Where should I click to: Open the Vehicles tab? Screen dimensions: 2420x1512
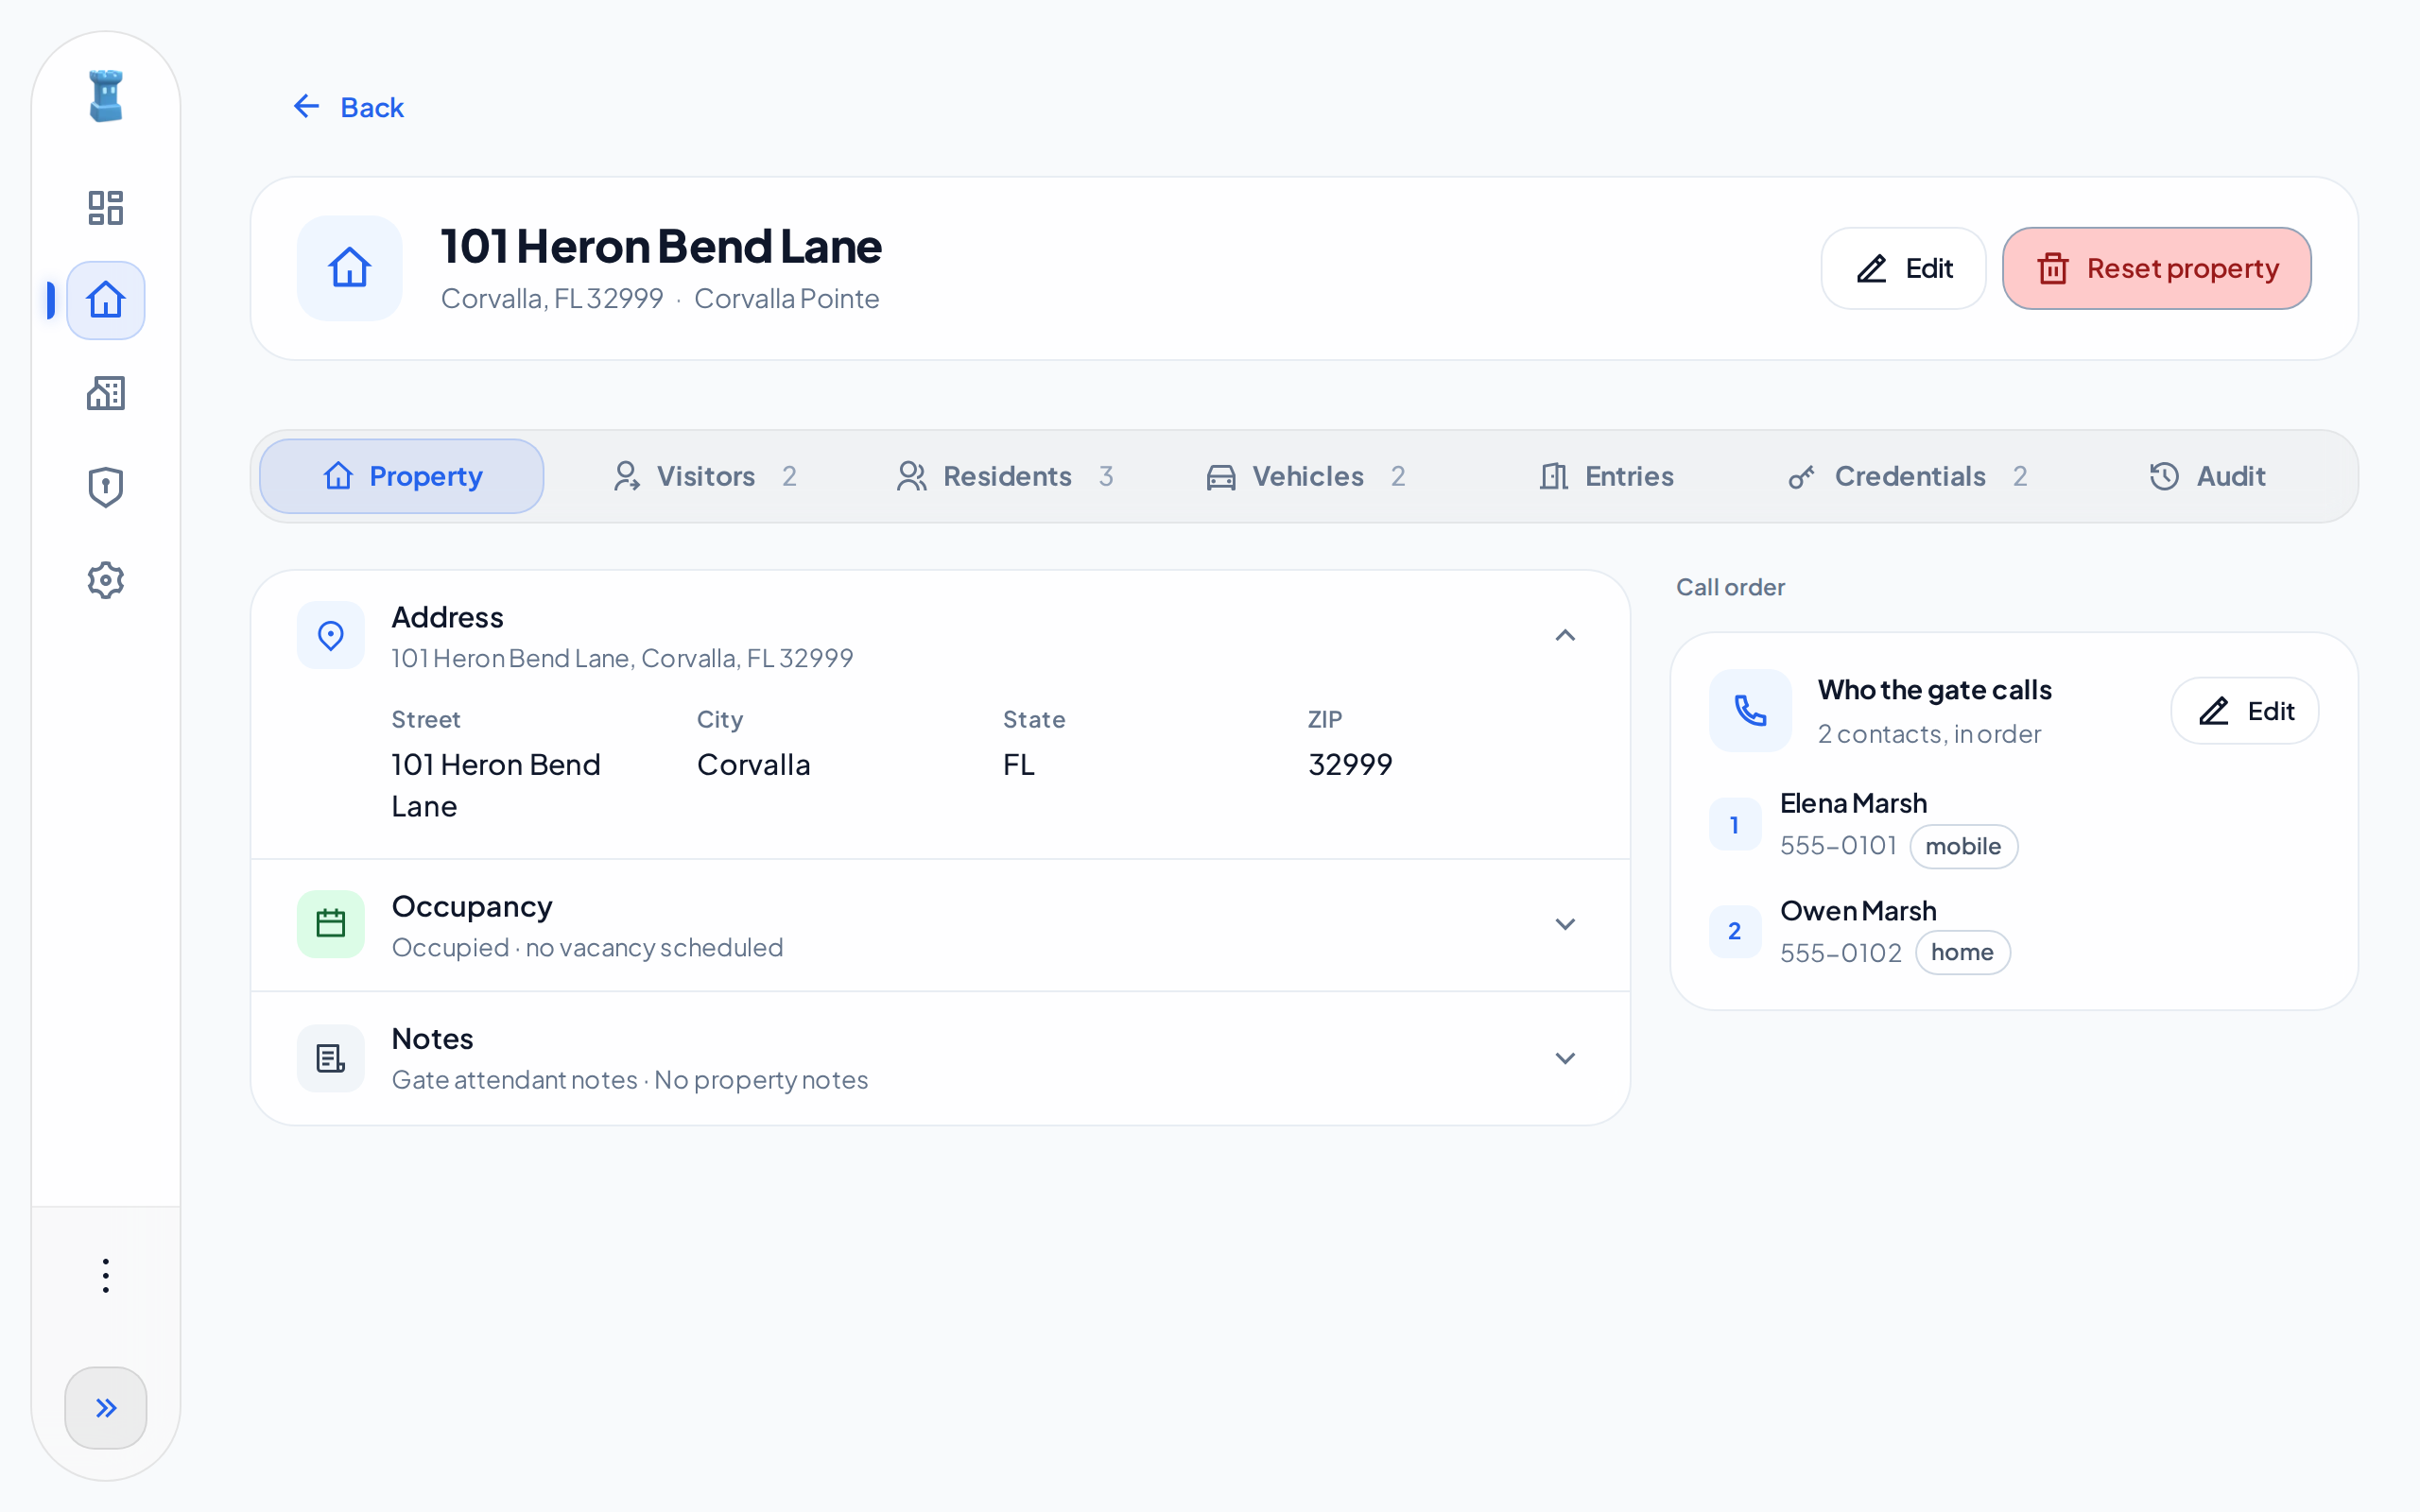[1306, 476]
